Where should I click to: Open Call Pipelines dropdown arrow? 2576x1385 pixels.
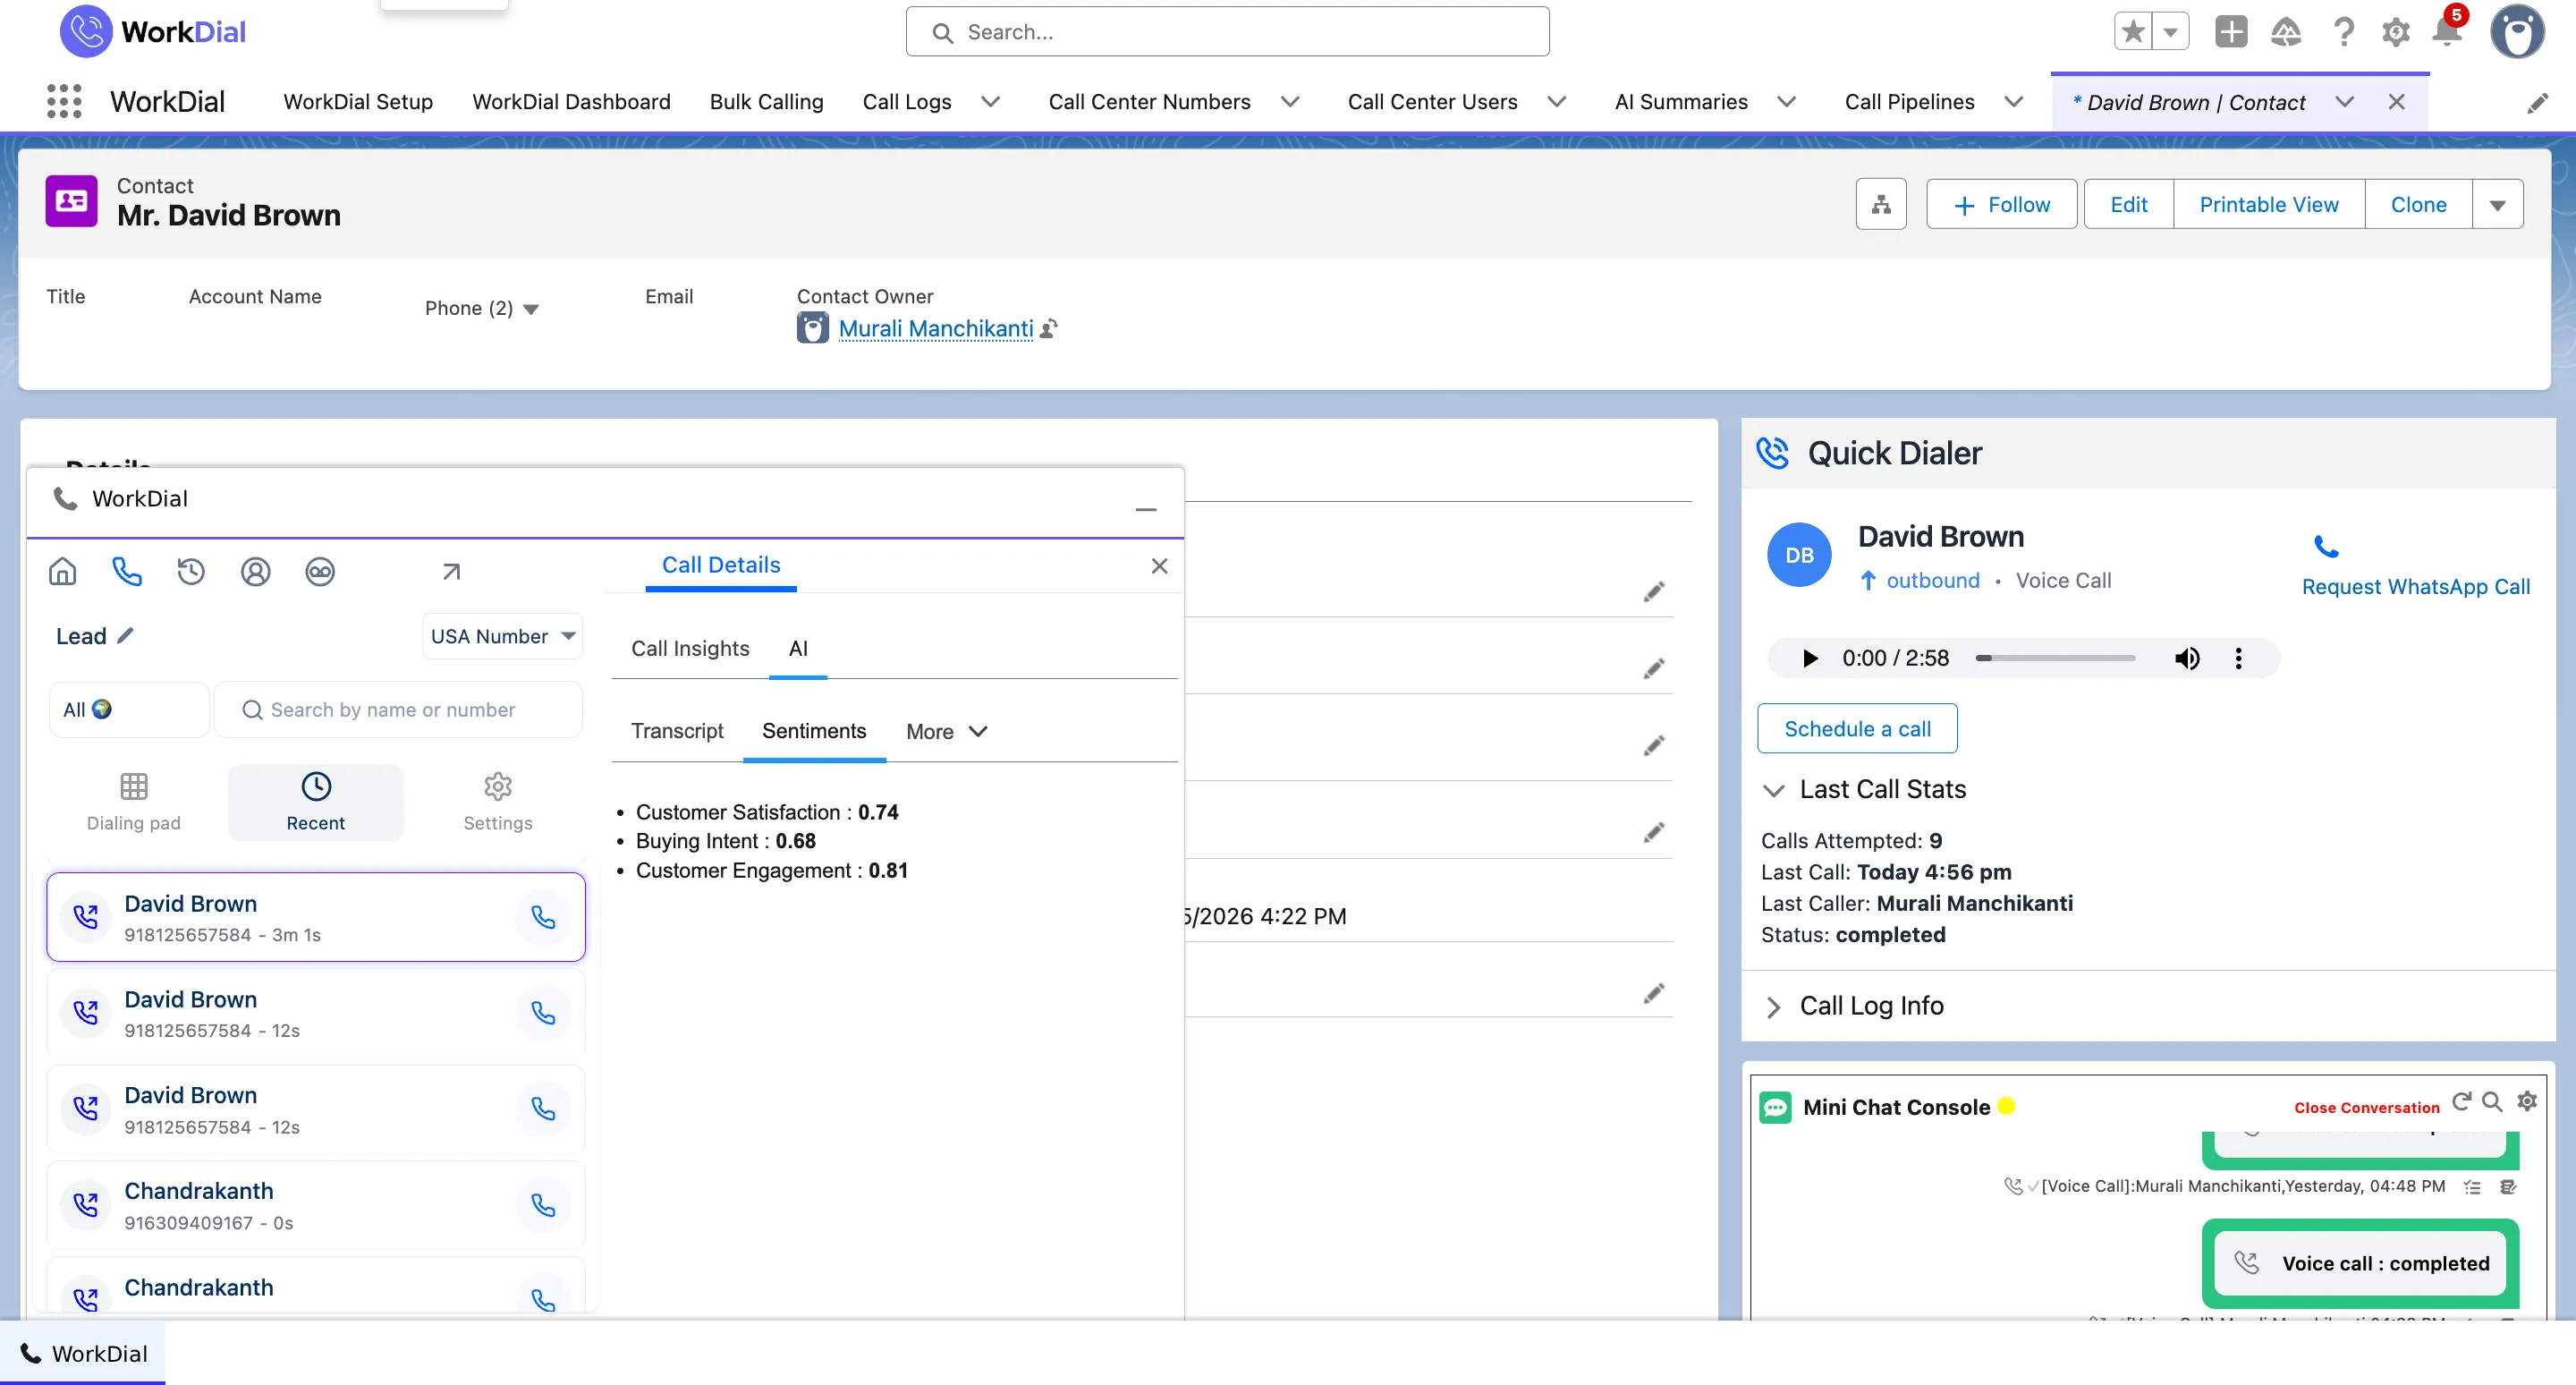pyautogui.click(x=2014, y=102)
